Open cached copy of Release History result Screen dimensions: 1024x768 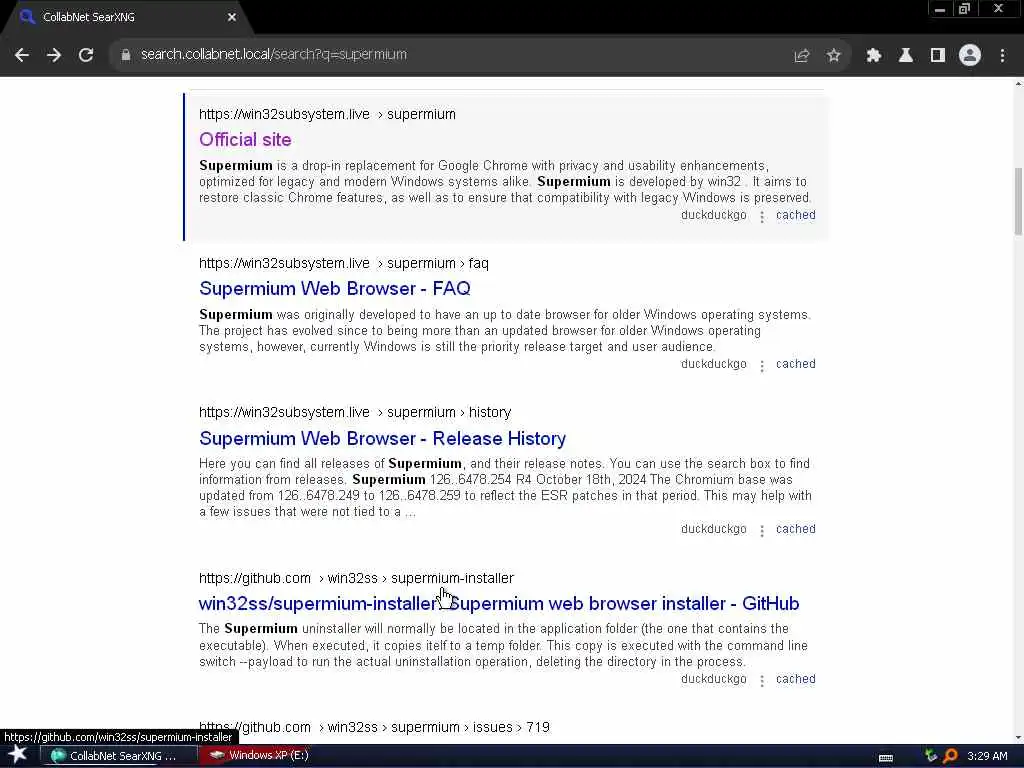click(x=795, y=529)
